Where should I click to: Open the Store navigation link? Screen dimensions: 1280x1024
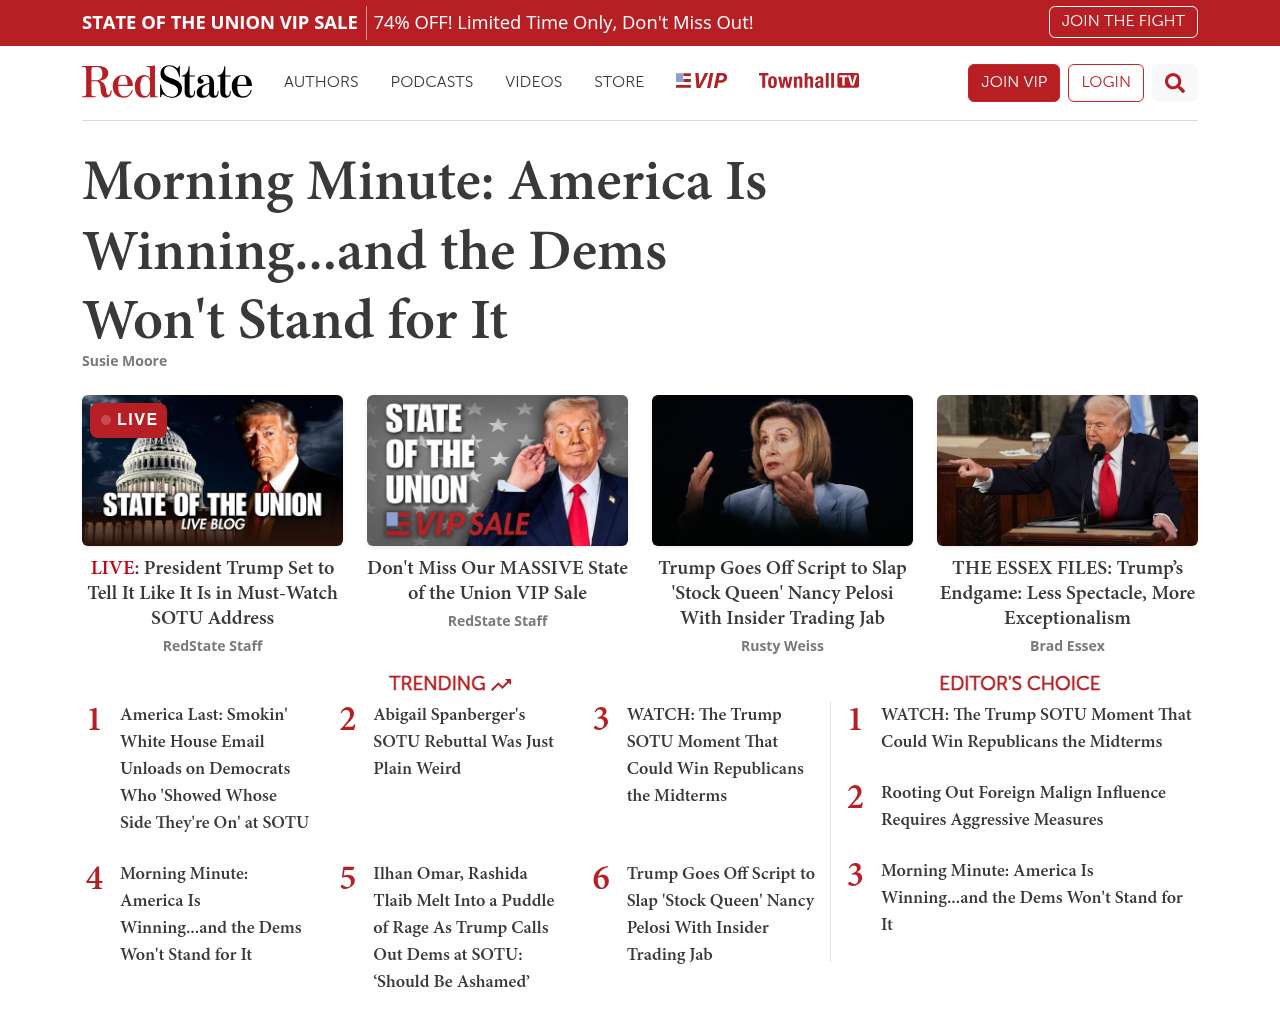tap(619, 82)
